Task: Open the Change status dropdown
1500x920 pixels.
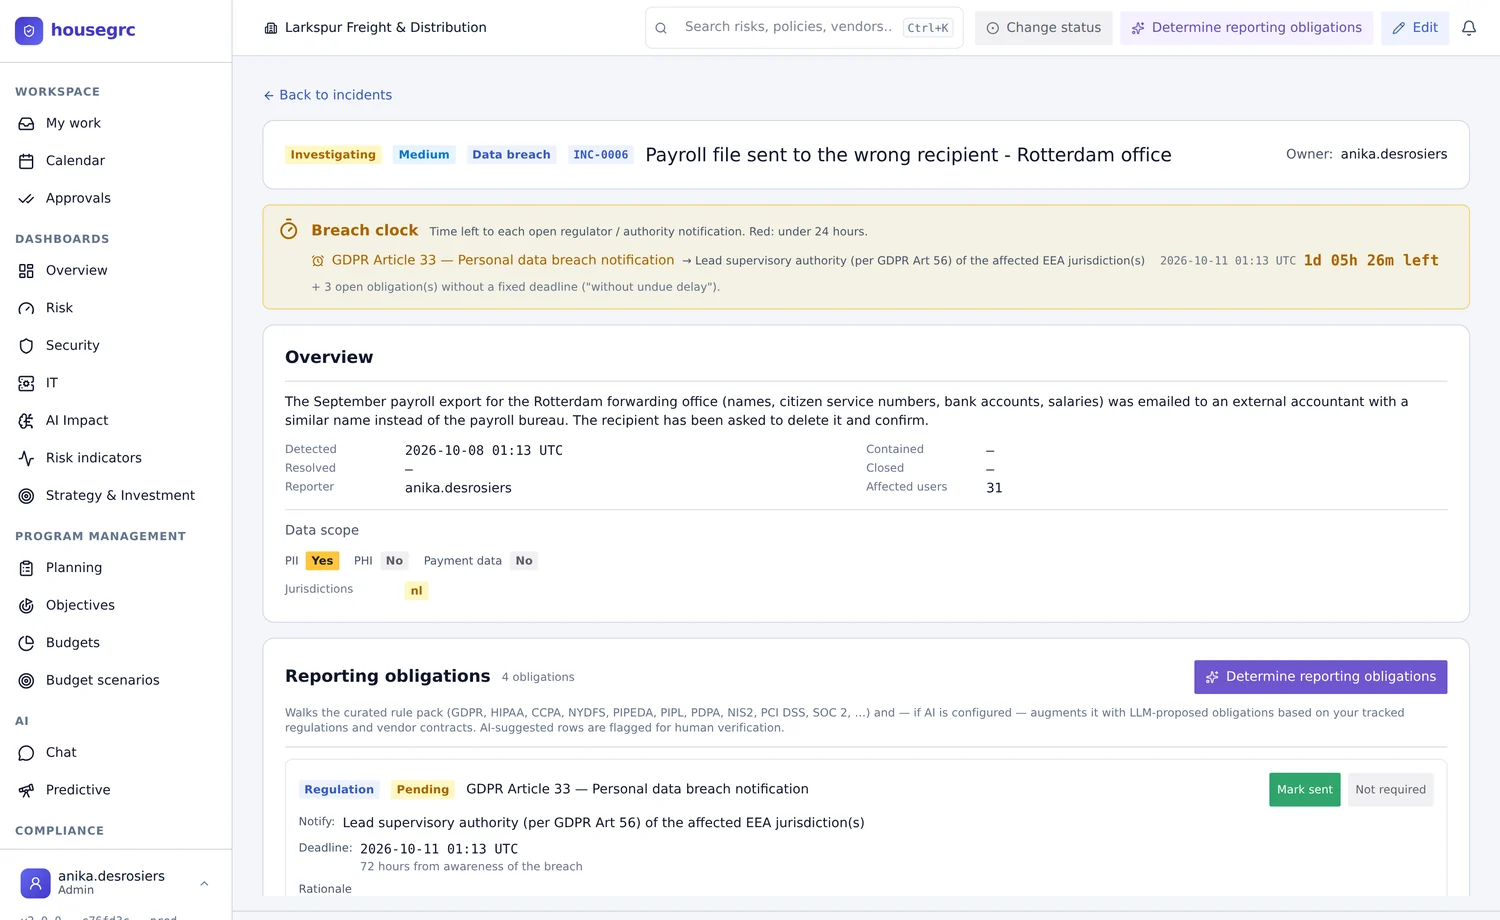Action: coord(1043,28)
